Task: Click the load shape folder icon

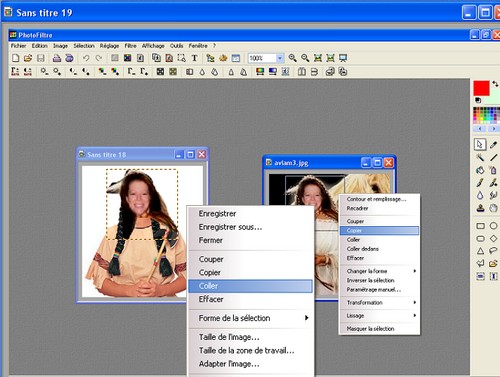Action: (493, 264)
